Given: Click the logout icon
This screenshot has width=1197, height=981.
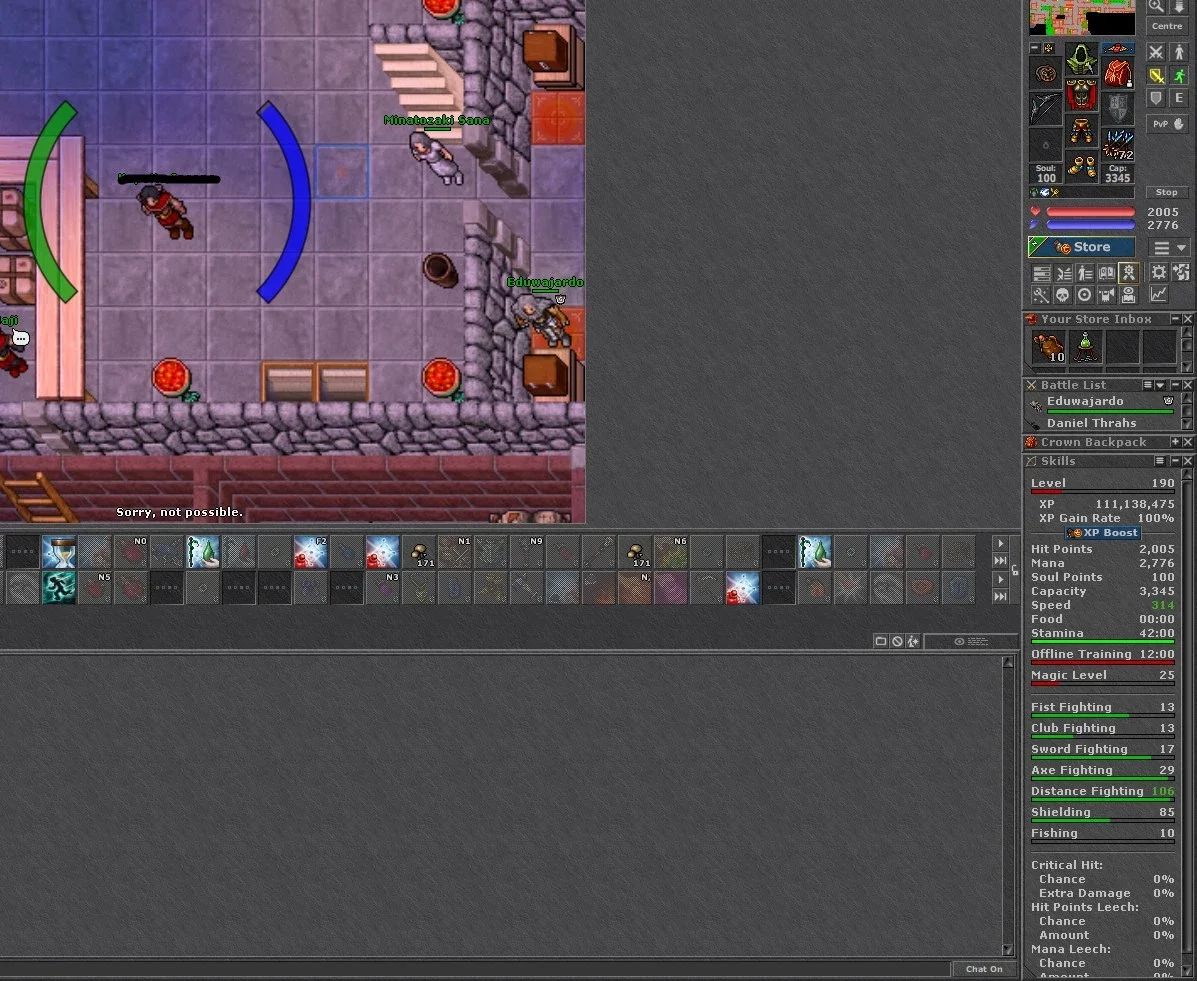Looking at the screenshot, I should (x=1181, y=273).
